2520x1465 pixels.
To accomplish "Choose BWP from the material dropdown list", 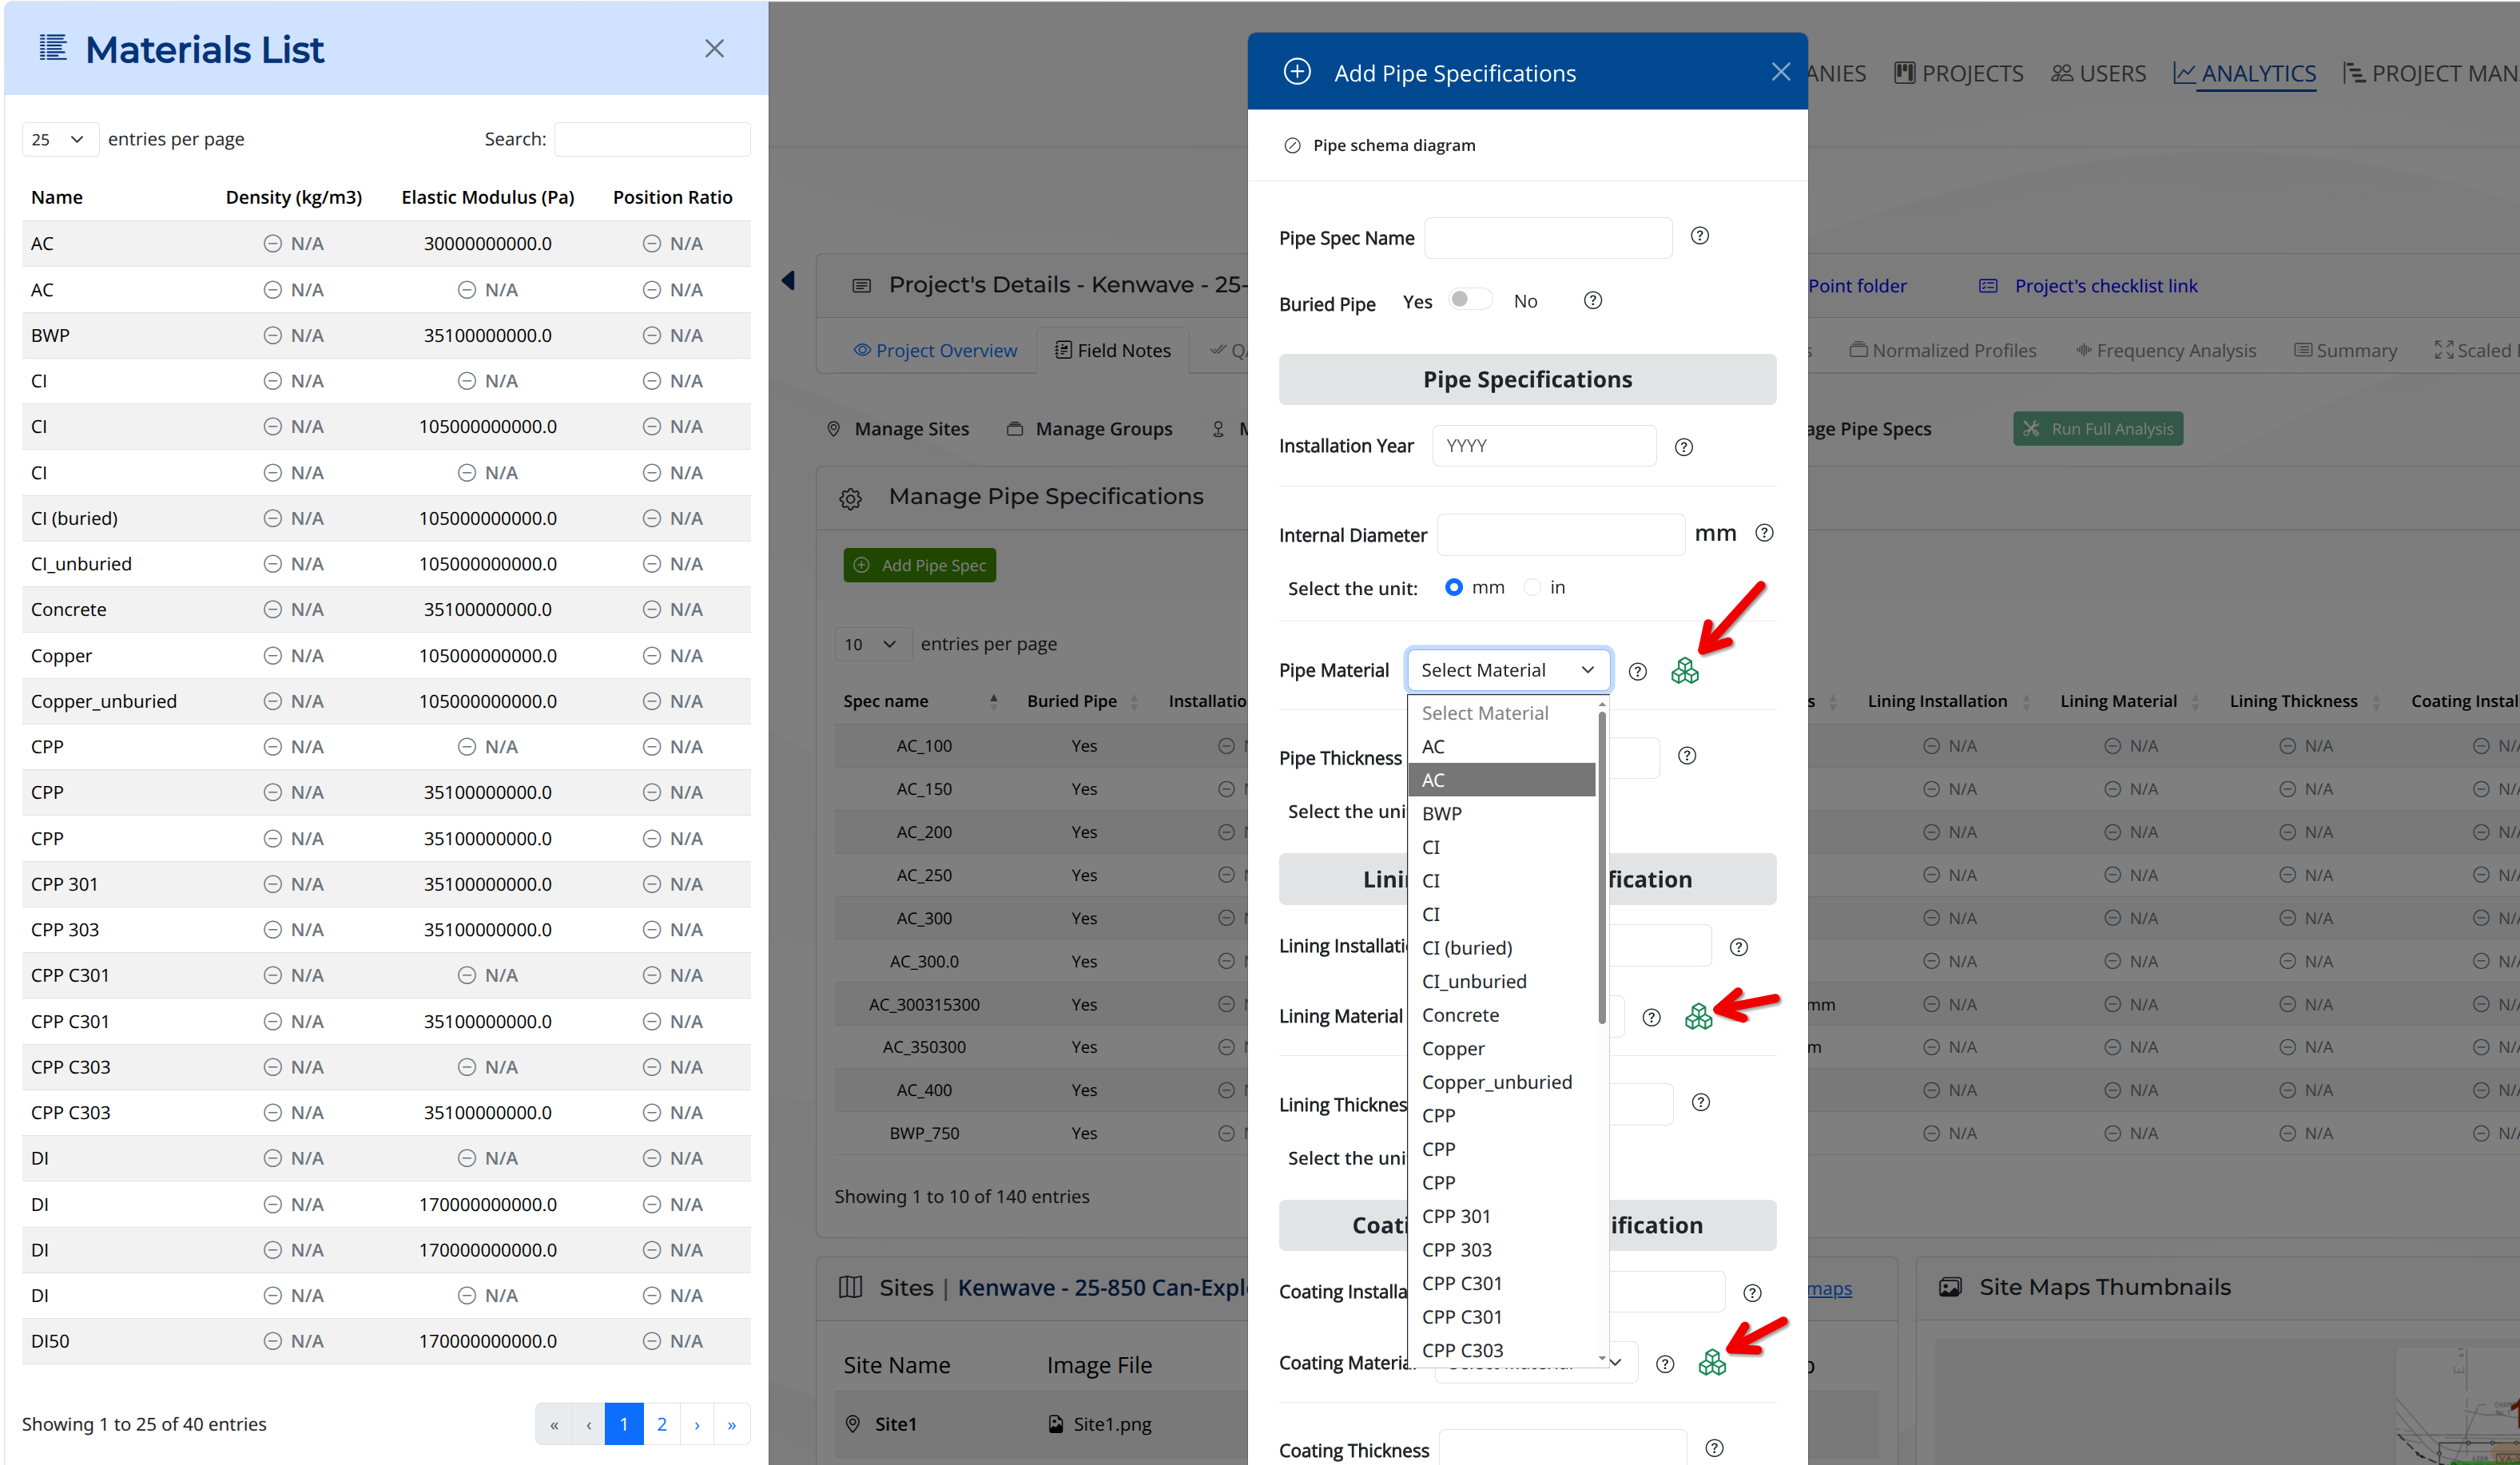I will click(1501, 813).
